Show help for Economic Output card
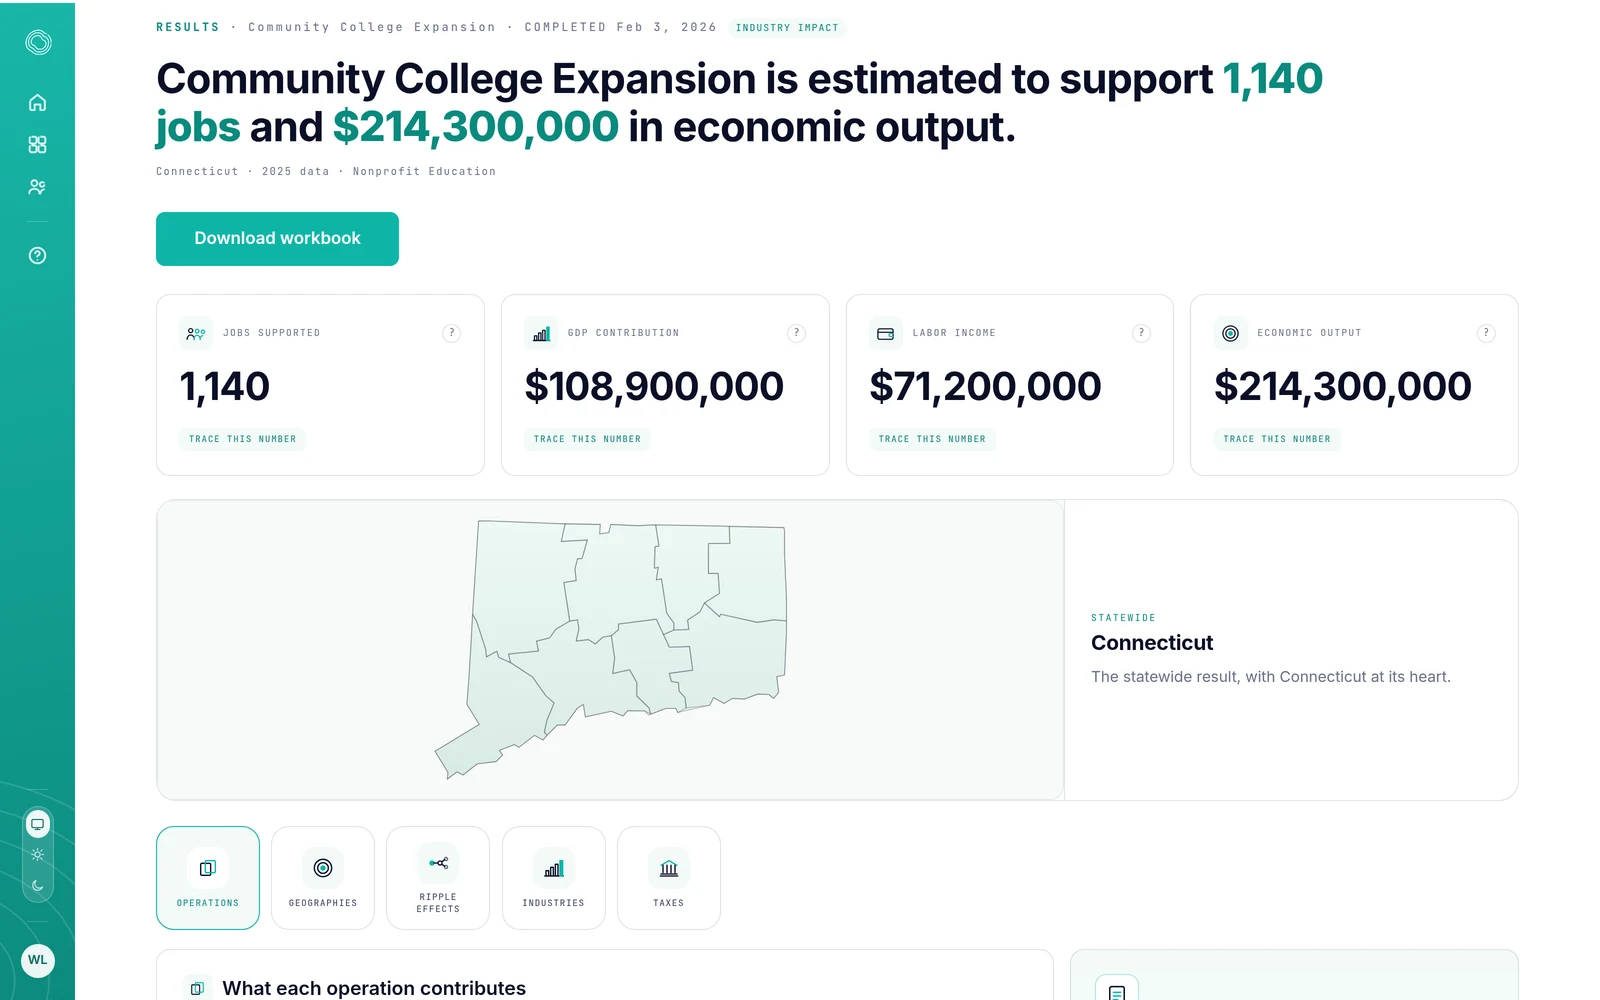The width and height of the screenshot is (1600, 1000). click(x=1486, y=333)
